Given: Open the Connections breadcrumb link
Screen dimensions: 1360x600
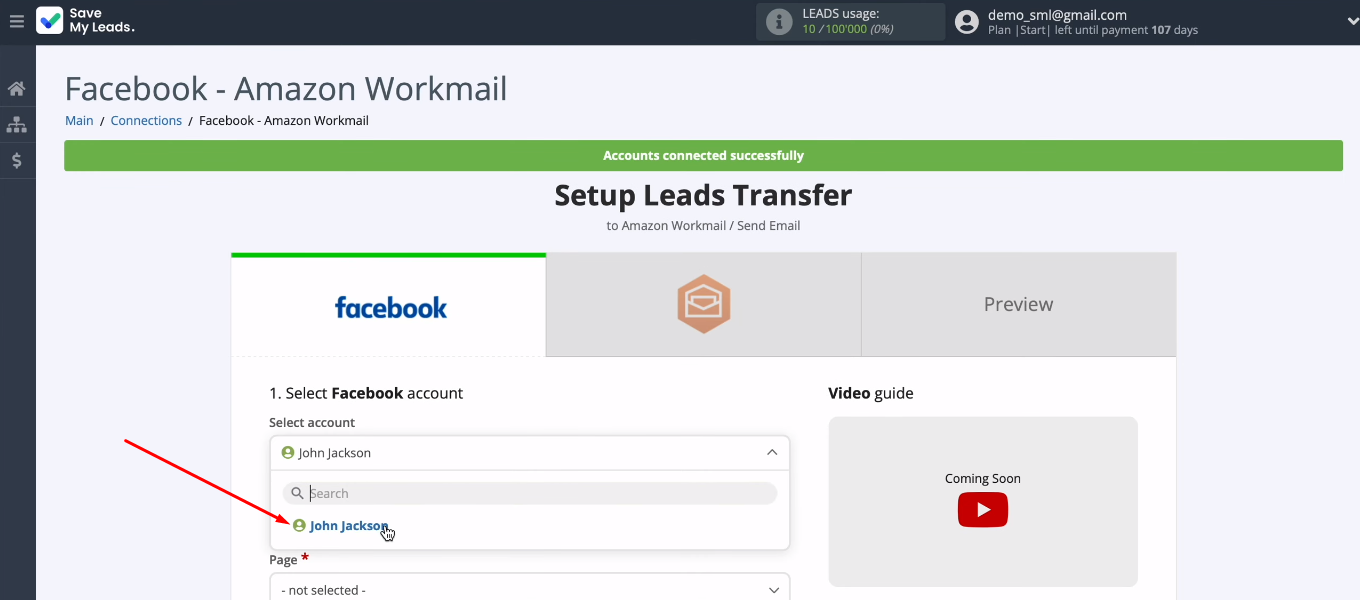Looking at the screenshot, I should click(x=146, y=121).
